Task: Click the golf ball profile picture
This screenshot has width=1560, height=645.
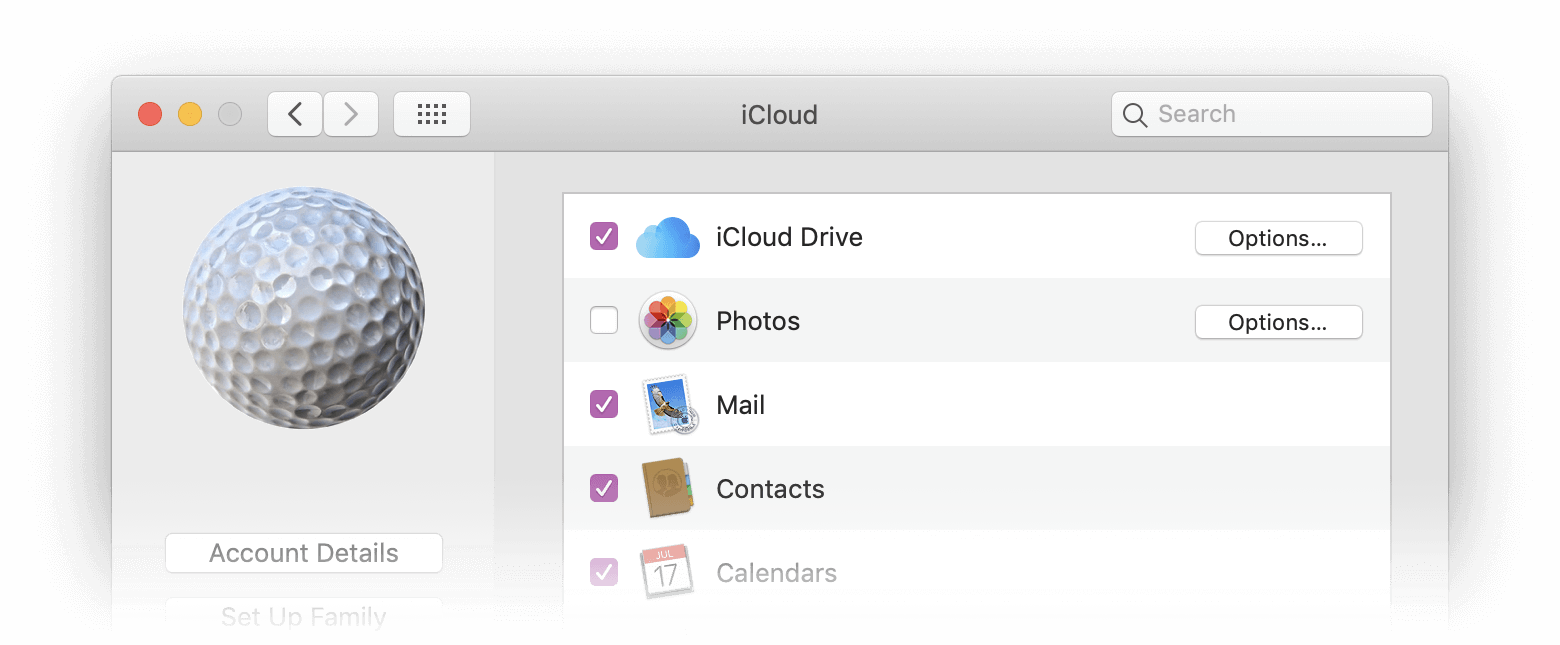Action: click(304, 308)
